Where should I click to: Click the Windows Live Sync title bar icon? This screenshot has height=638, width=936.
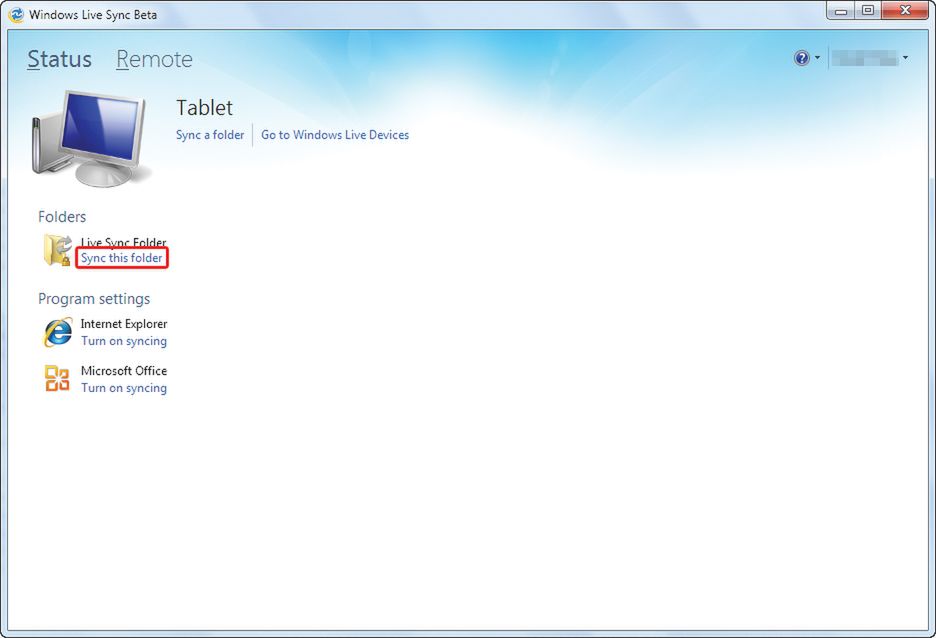(x=17, y=14)
